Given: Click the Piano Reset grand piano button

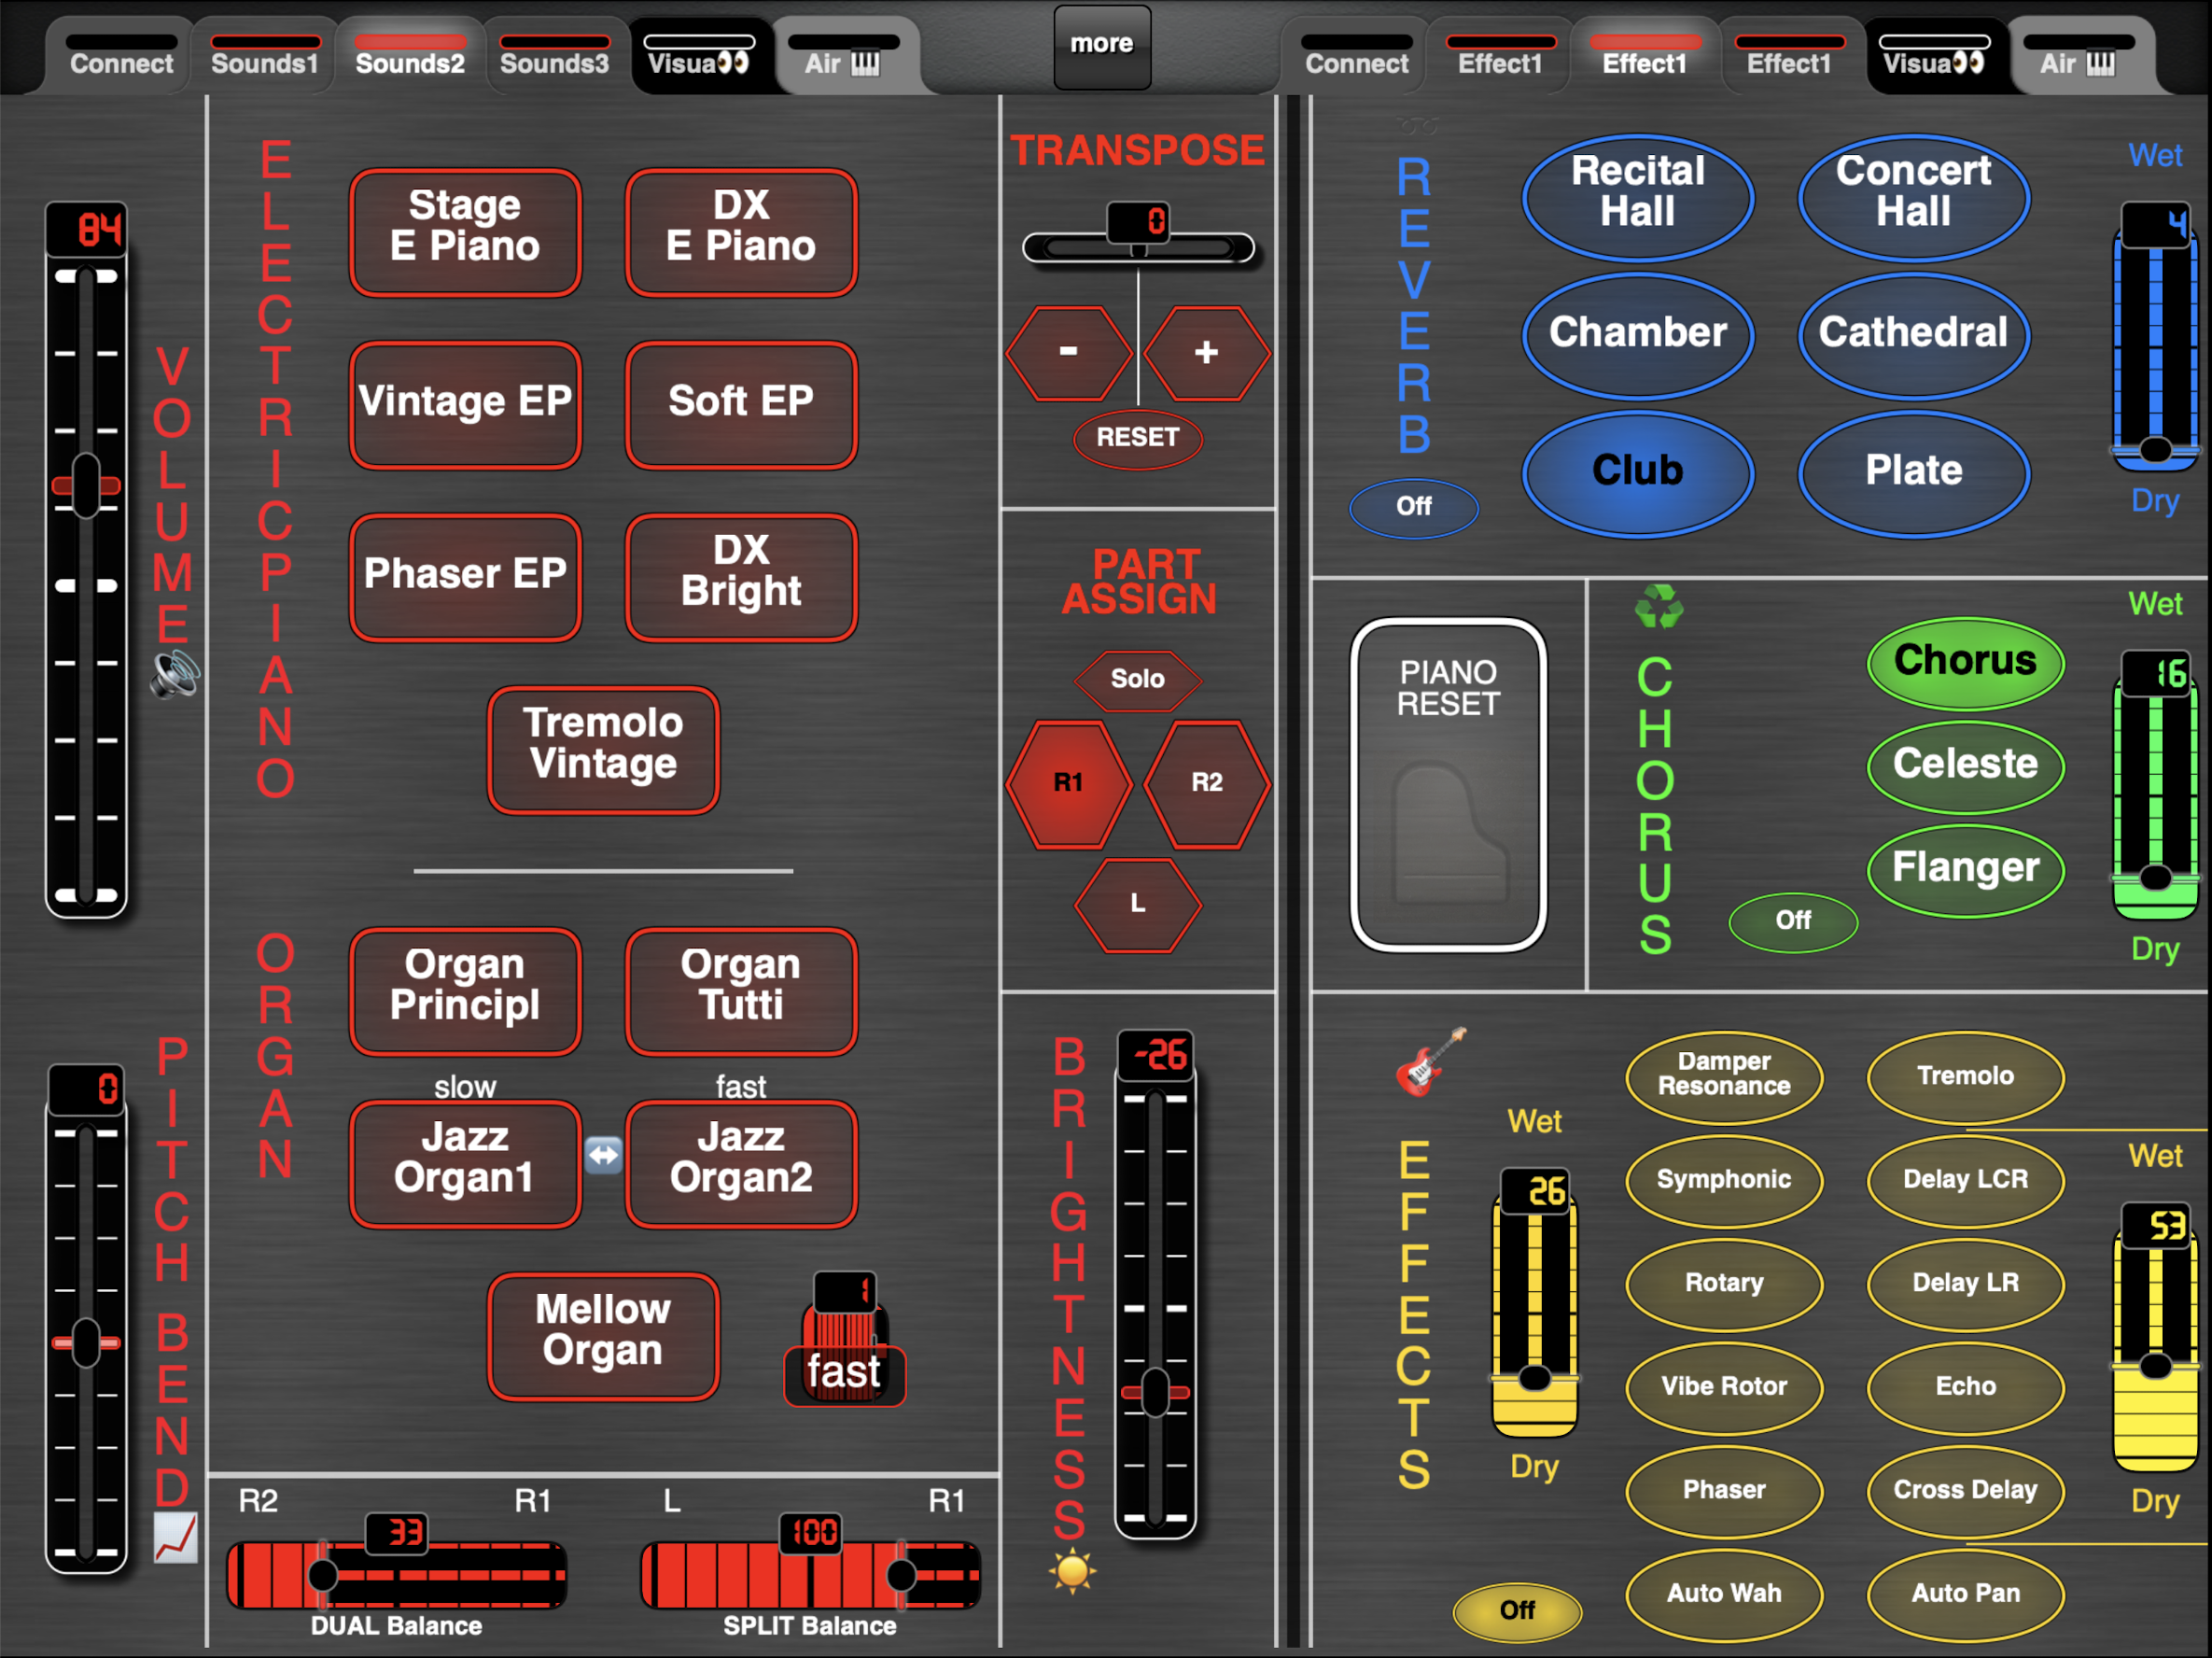Looking at the screenshot, I should 1448,784.
